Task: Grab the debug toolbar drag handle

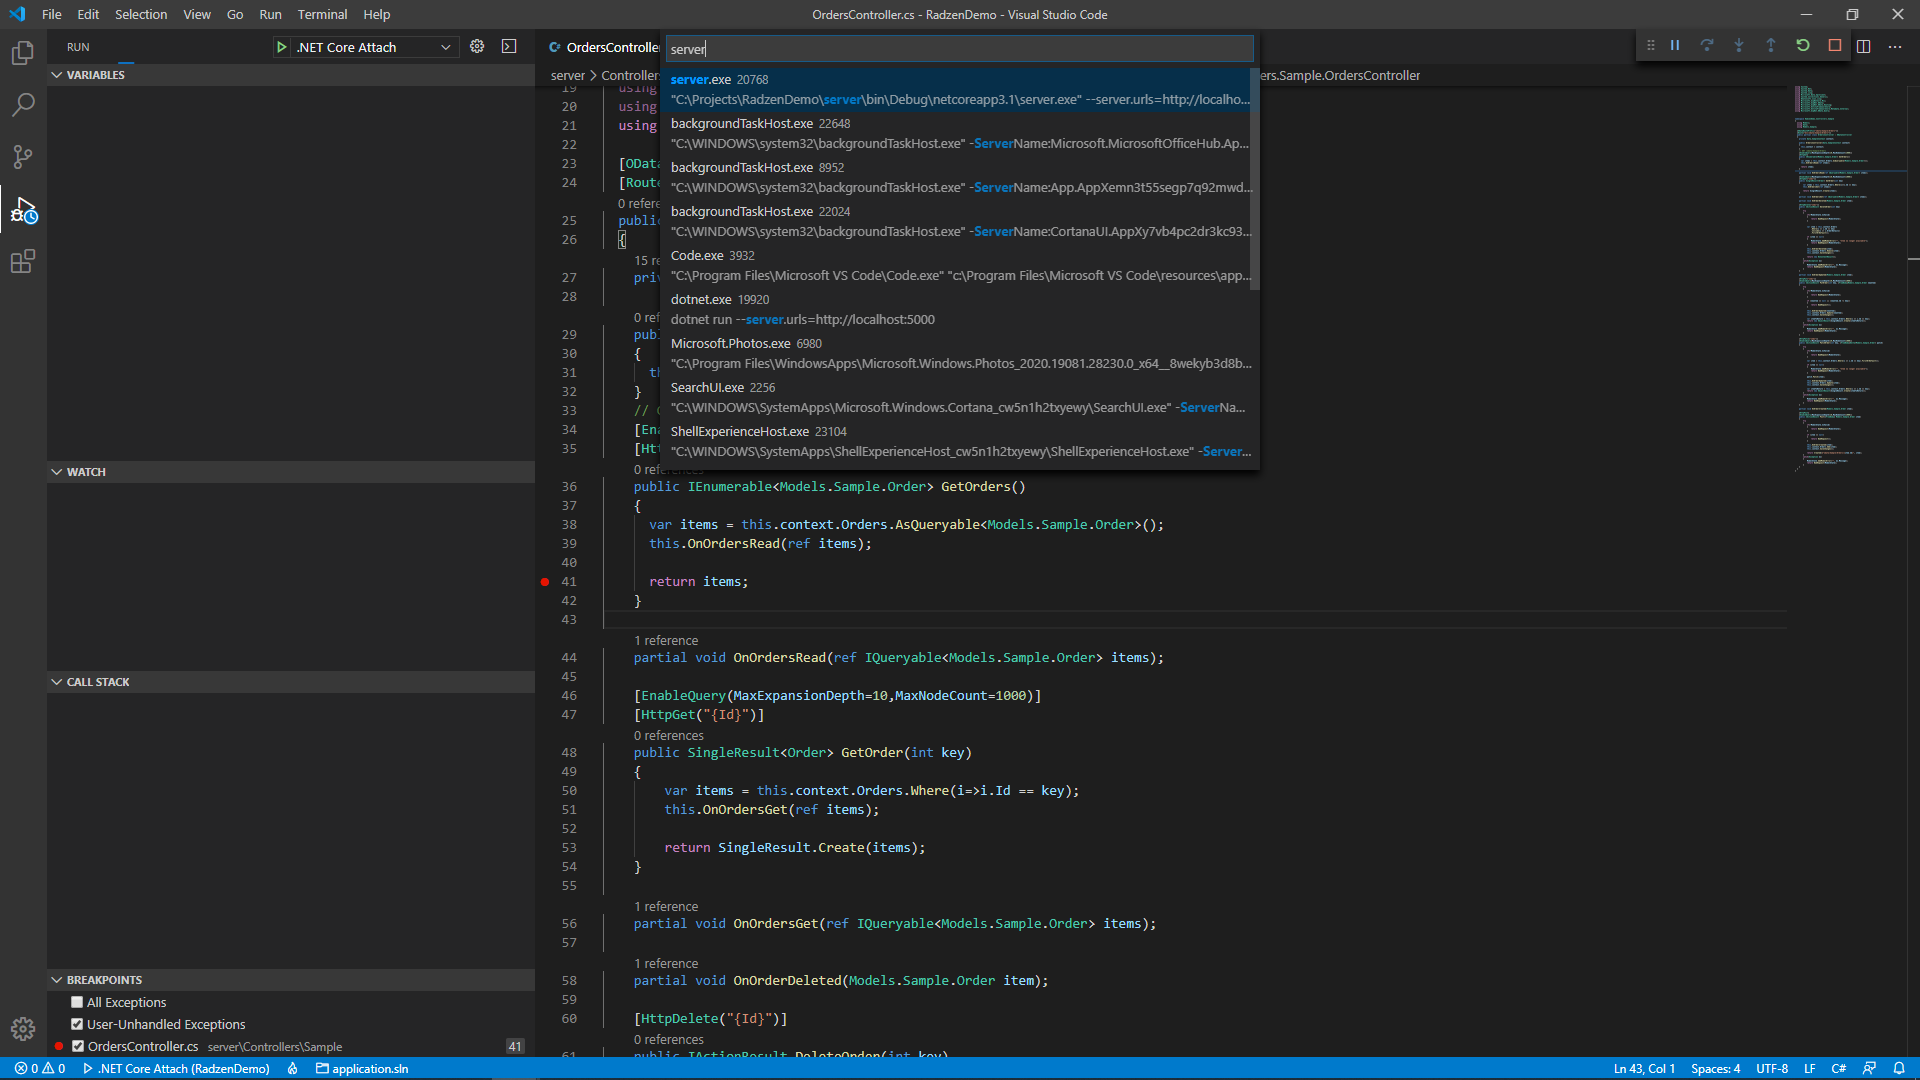Action: point(1650,46)
